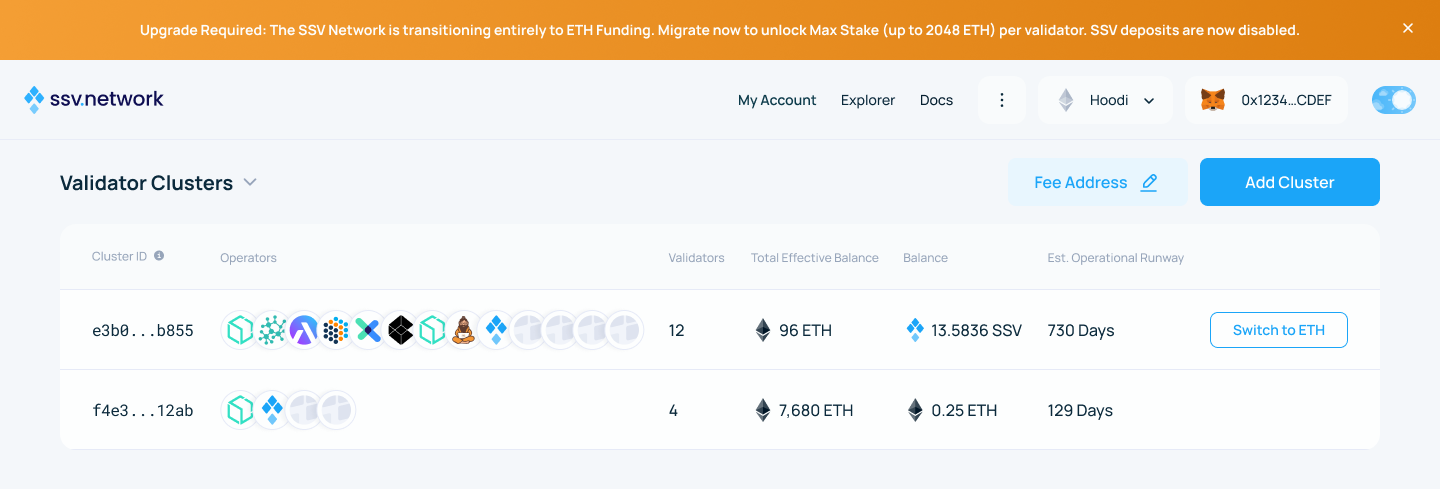Viewport: 1440px width, 489px height.
Task: Click the SSV diamond operator in e3b0...b855 row
Action: pos(496,330)
